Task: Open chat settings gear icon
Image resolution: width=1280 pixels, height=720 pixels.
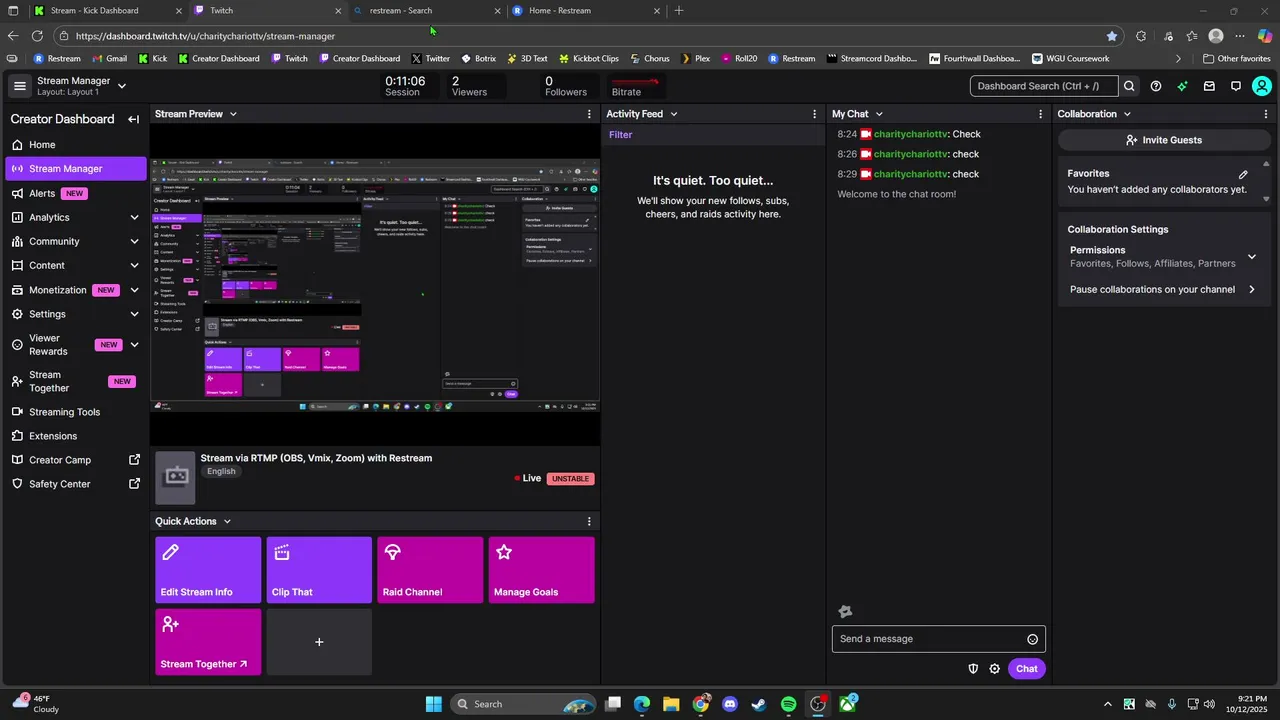Action: tap(995, 669)
